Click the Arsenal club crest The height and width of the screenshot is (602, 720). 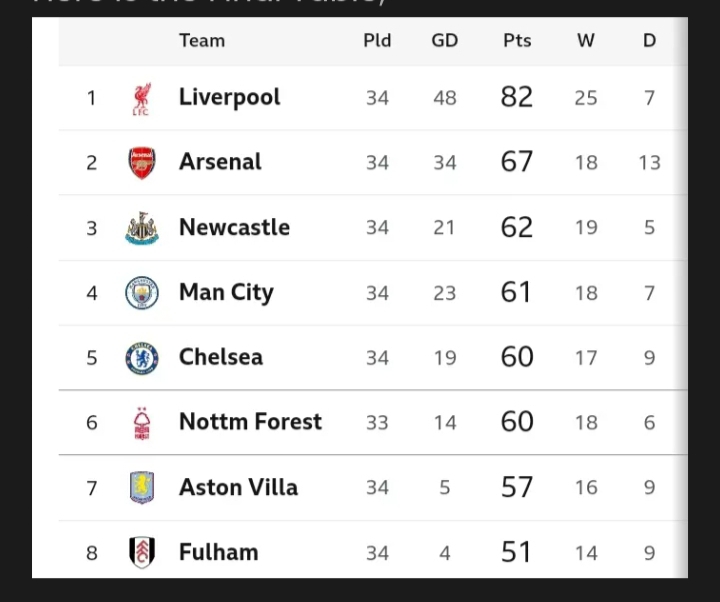tap(142, 163)
